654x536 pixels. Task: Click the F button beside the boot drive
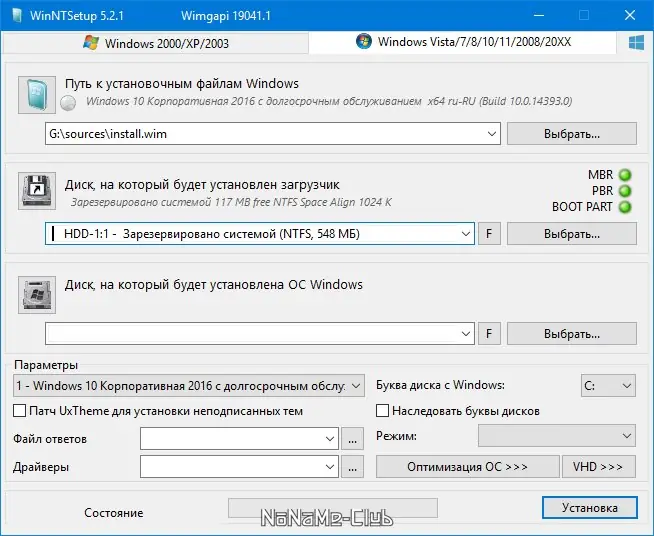(x=489, y=234)
